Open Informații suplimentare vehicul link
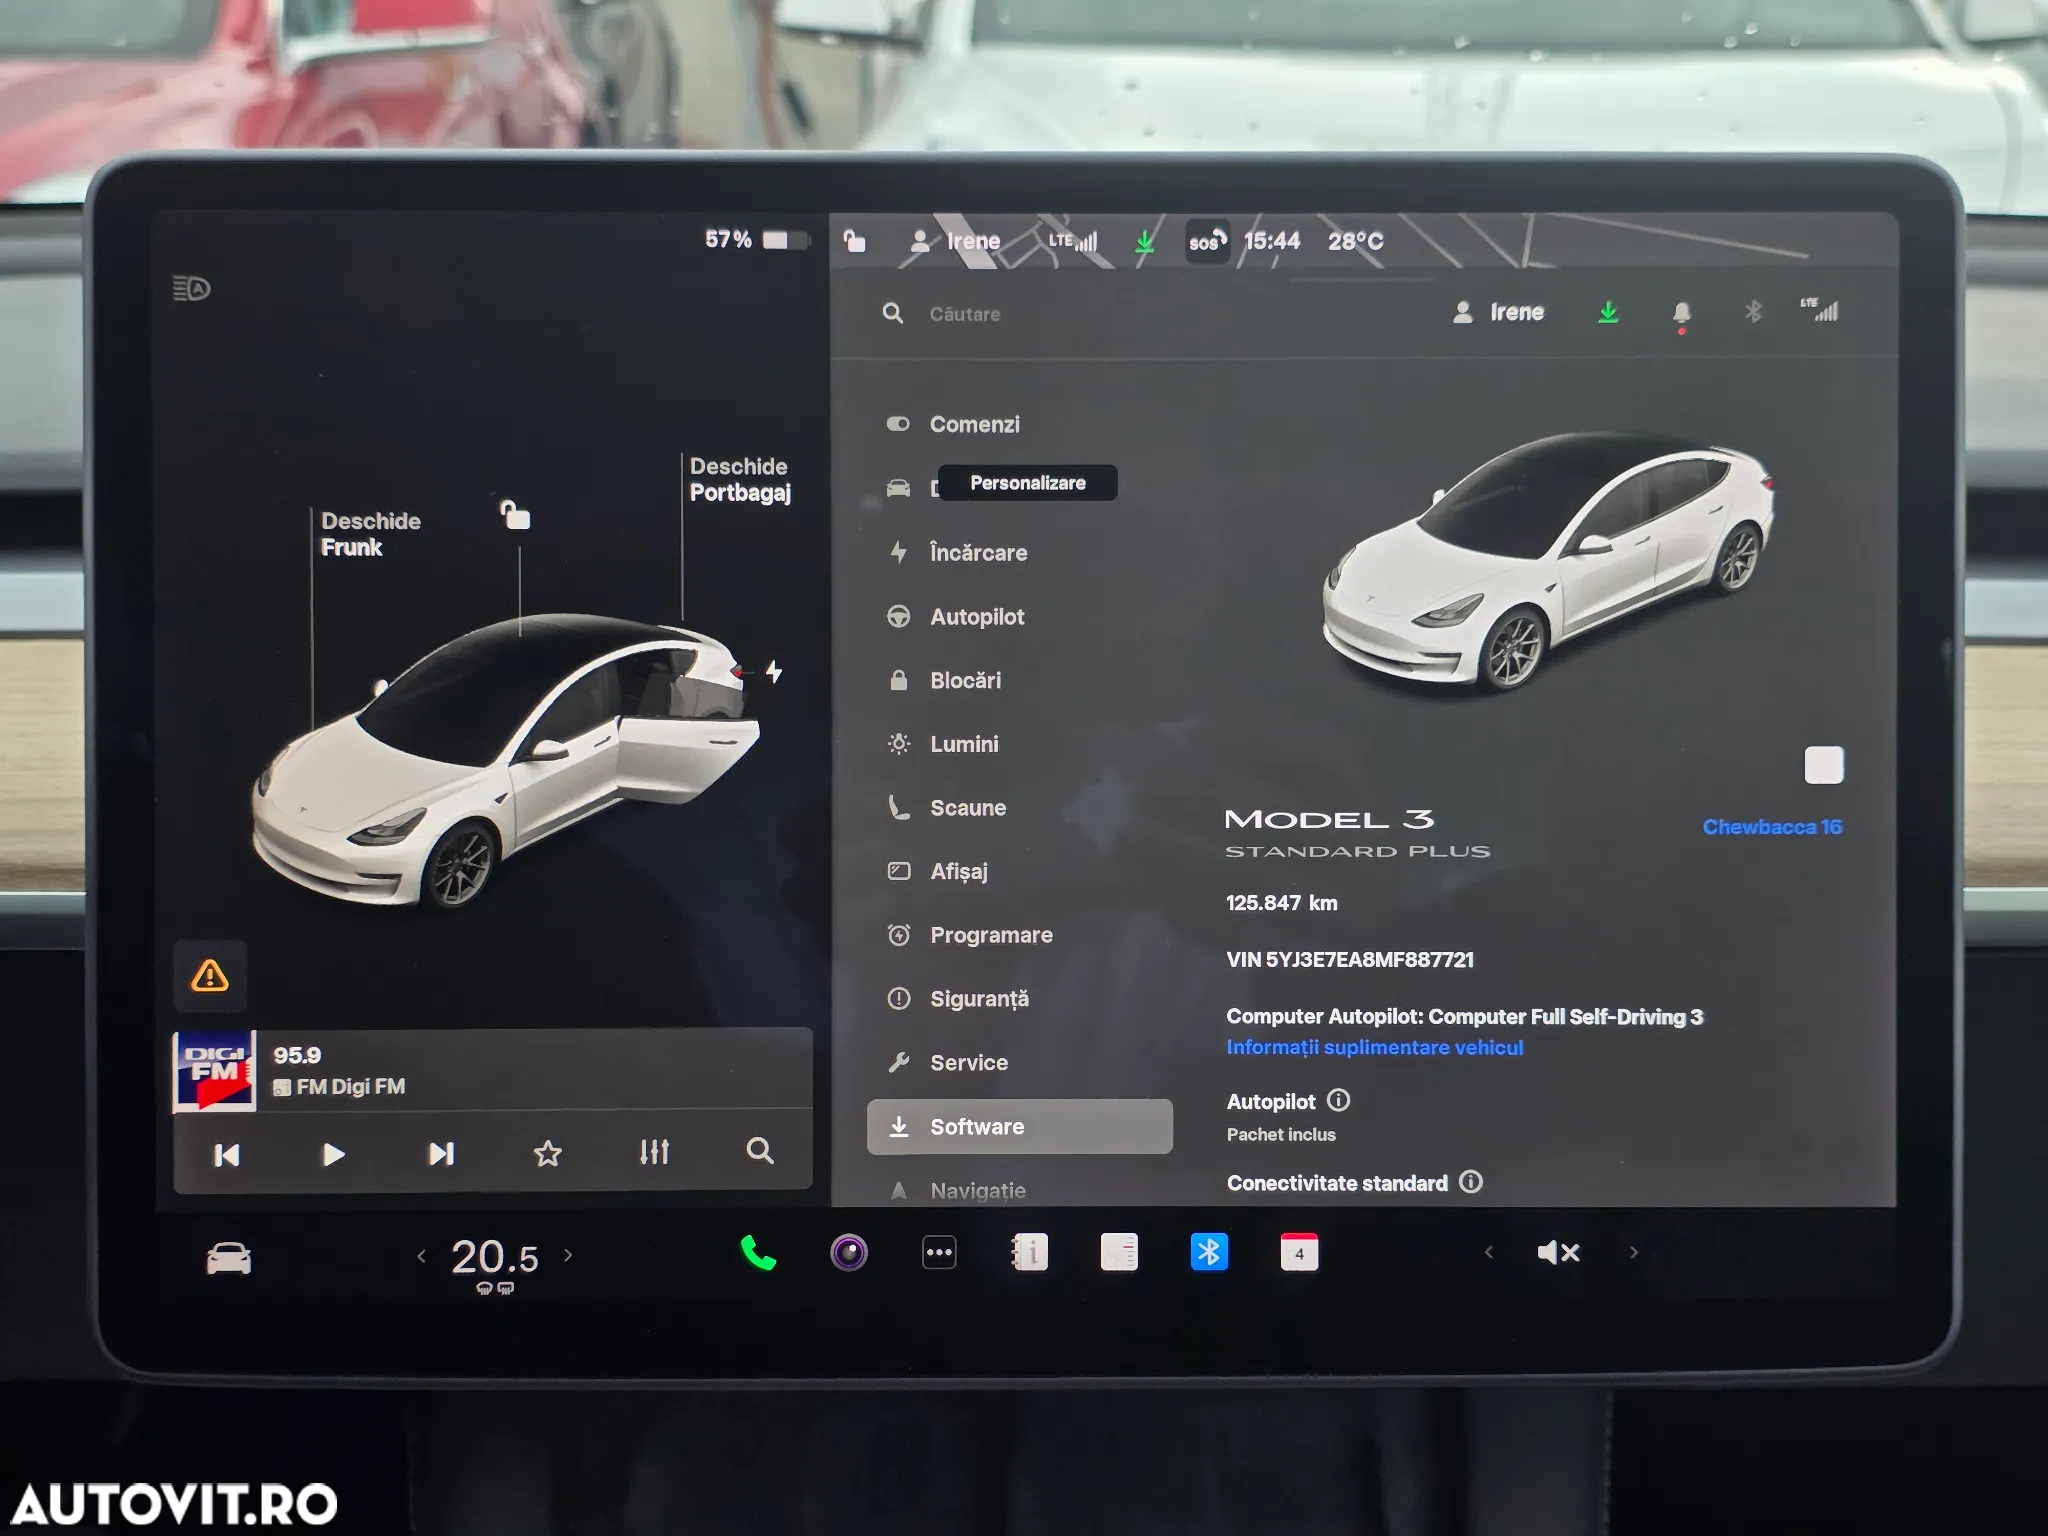 tap(1375, 1047)
